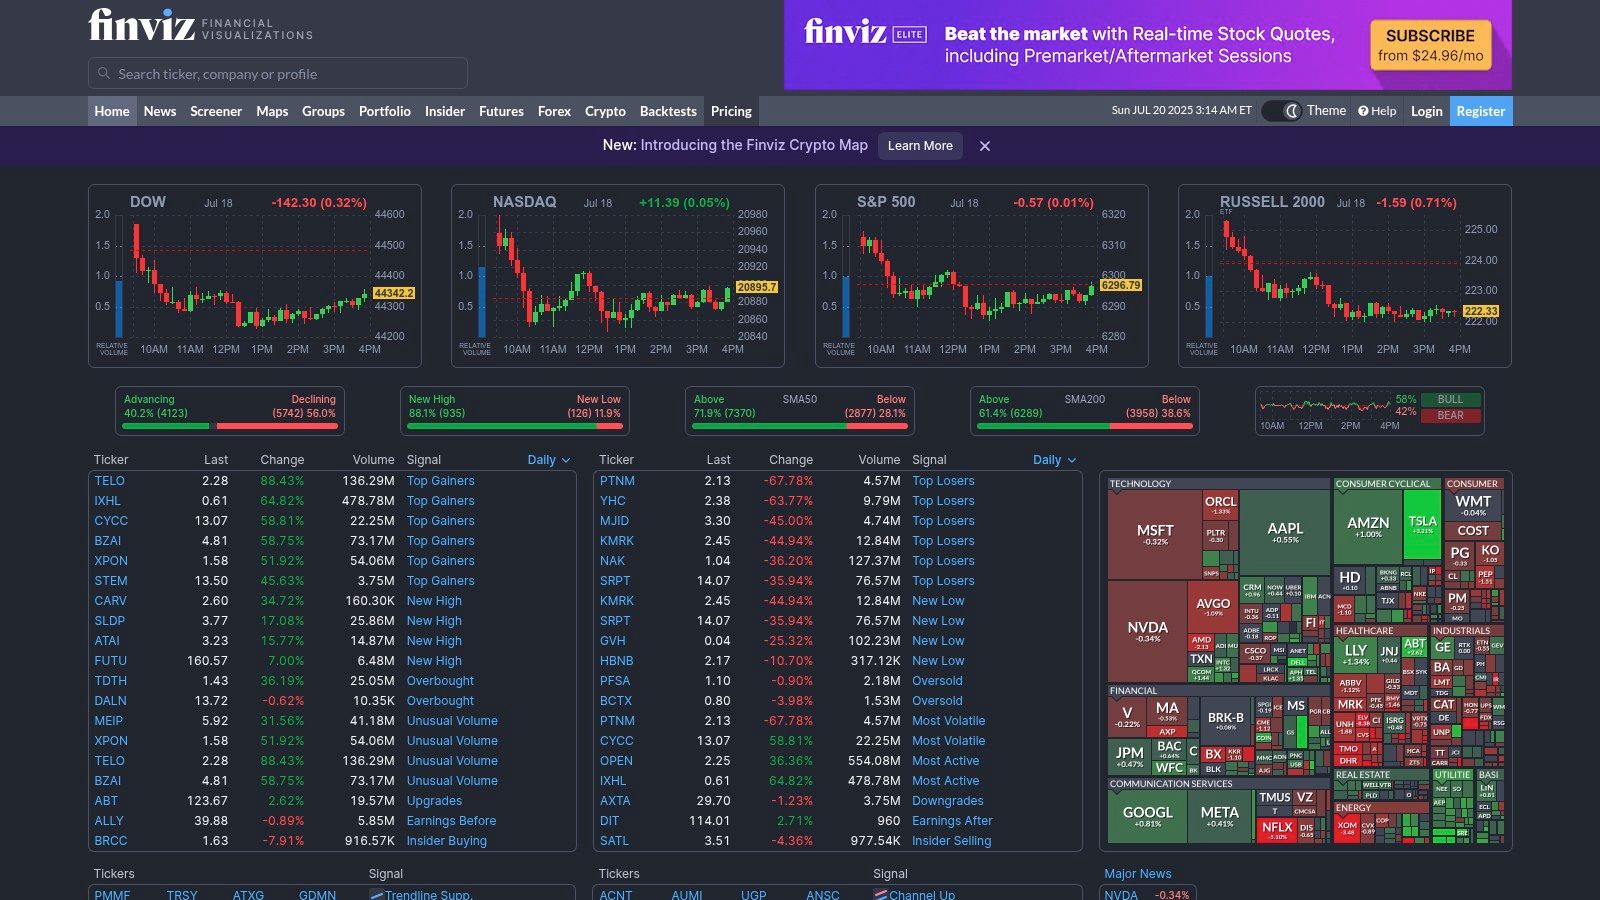The width and height of the screenshot is (1600, 900).
Task: Open the Maps menu item
Action: (x=272, y=111)
